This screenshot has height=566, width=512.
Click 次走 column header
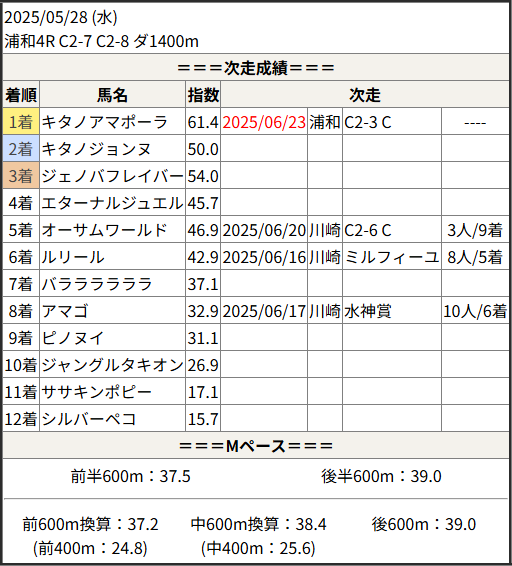(365, 95)
